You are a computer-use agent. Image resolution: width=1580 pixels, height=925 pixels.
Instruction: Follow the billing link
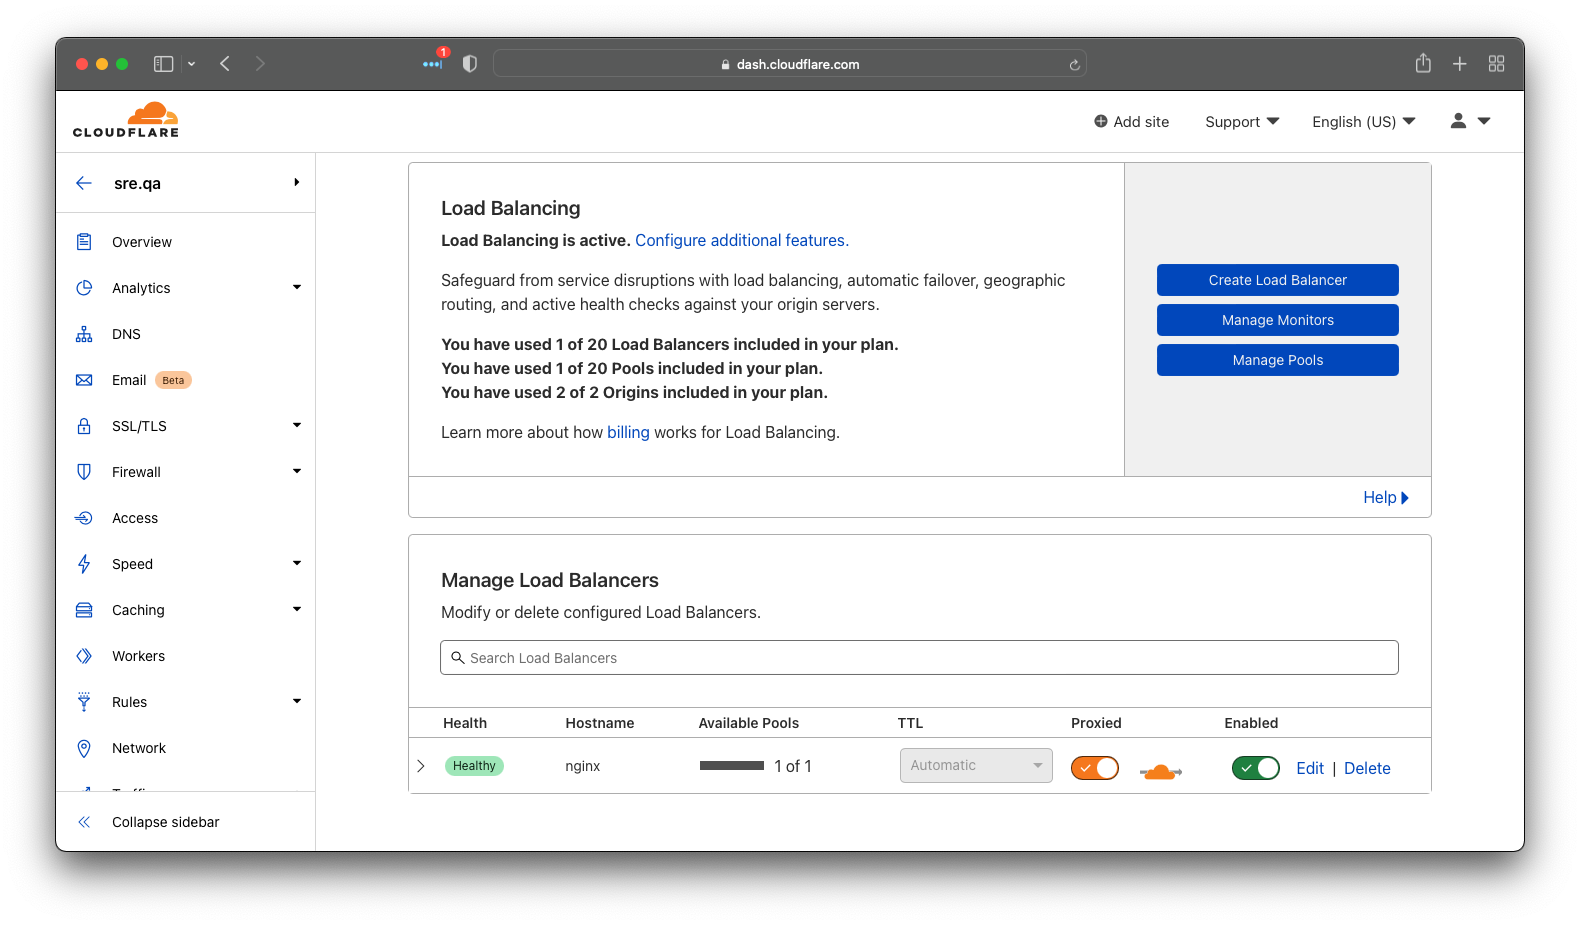click(x=628, y=432)
